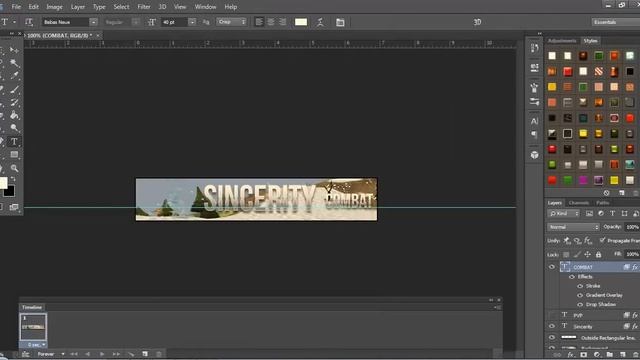The image size is (640, 360).
Task: Filter layers by pixel image icon
Action: point(589,213)
